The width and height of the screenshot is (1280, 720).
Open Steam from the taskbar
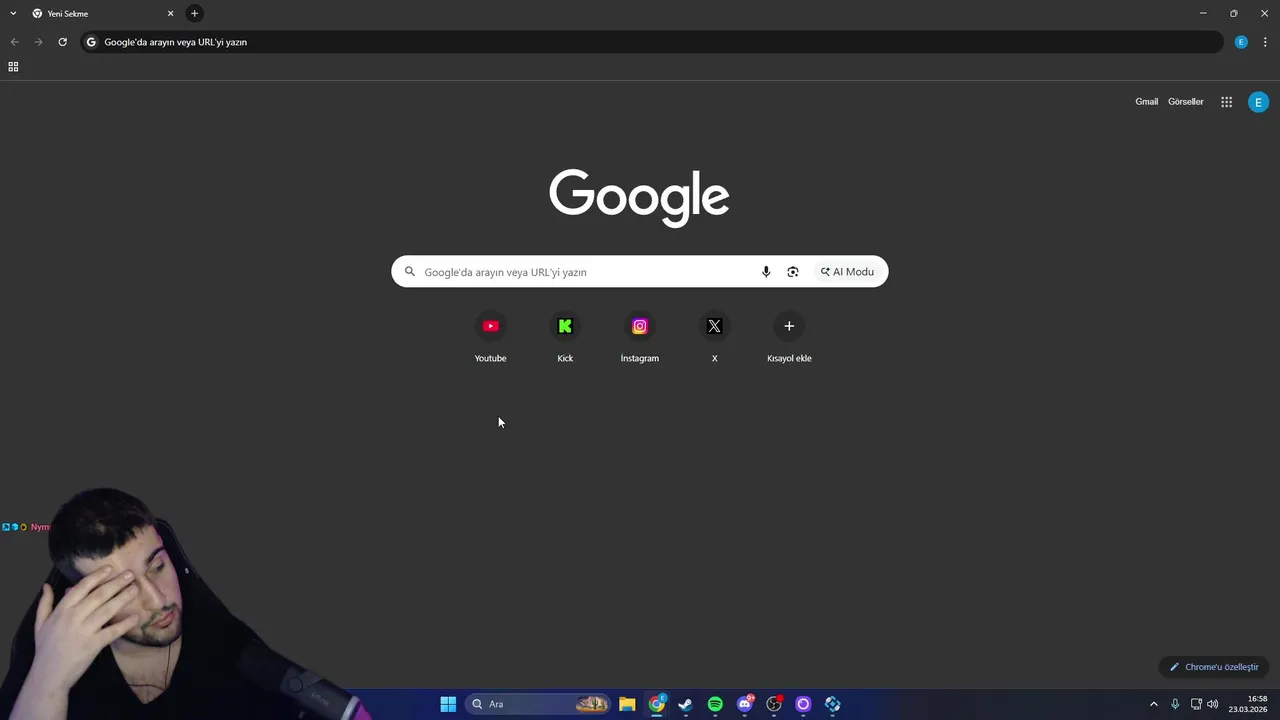[685, 704]
